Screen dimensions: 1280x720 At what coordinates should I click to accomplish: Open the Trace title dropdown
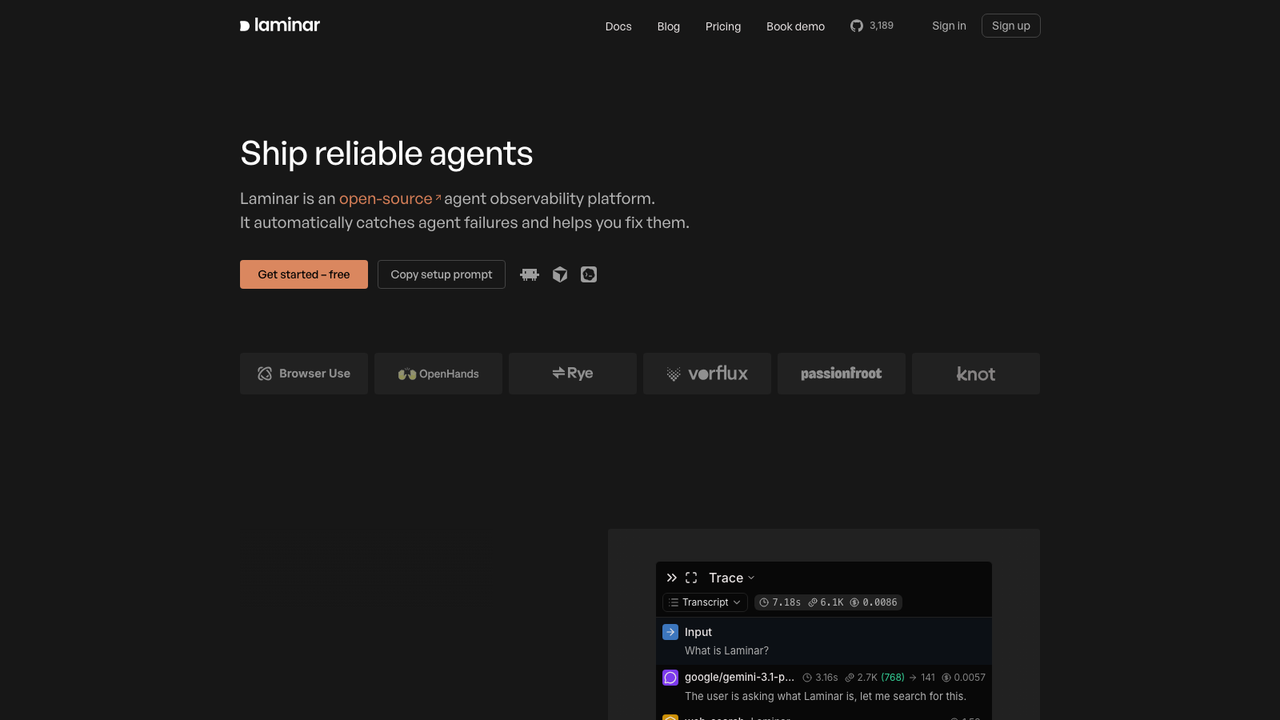(x=732, y=578)
